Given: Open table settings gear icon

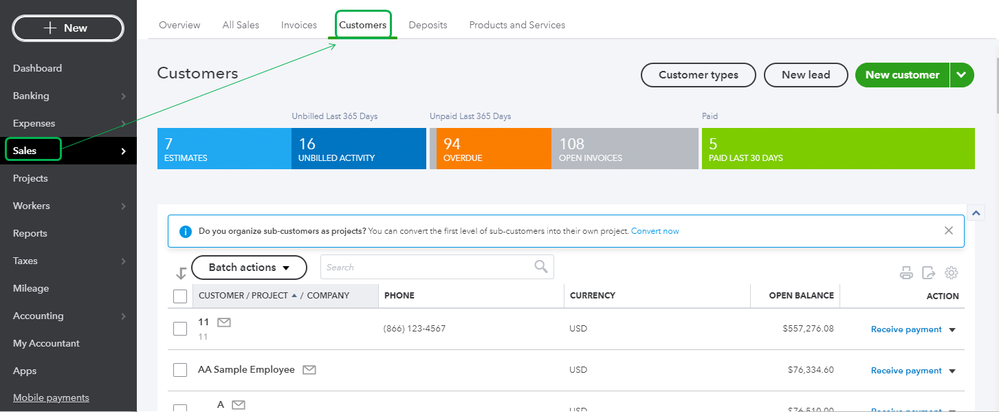Looking at the screenshot, I should tap(951, 273).
